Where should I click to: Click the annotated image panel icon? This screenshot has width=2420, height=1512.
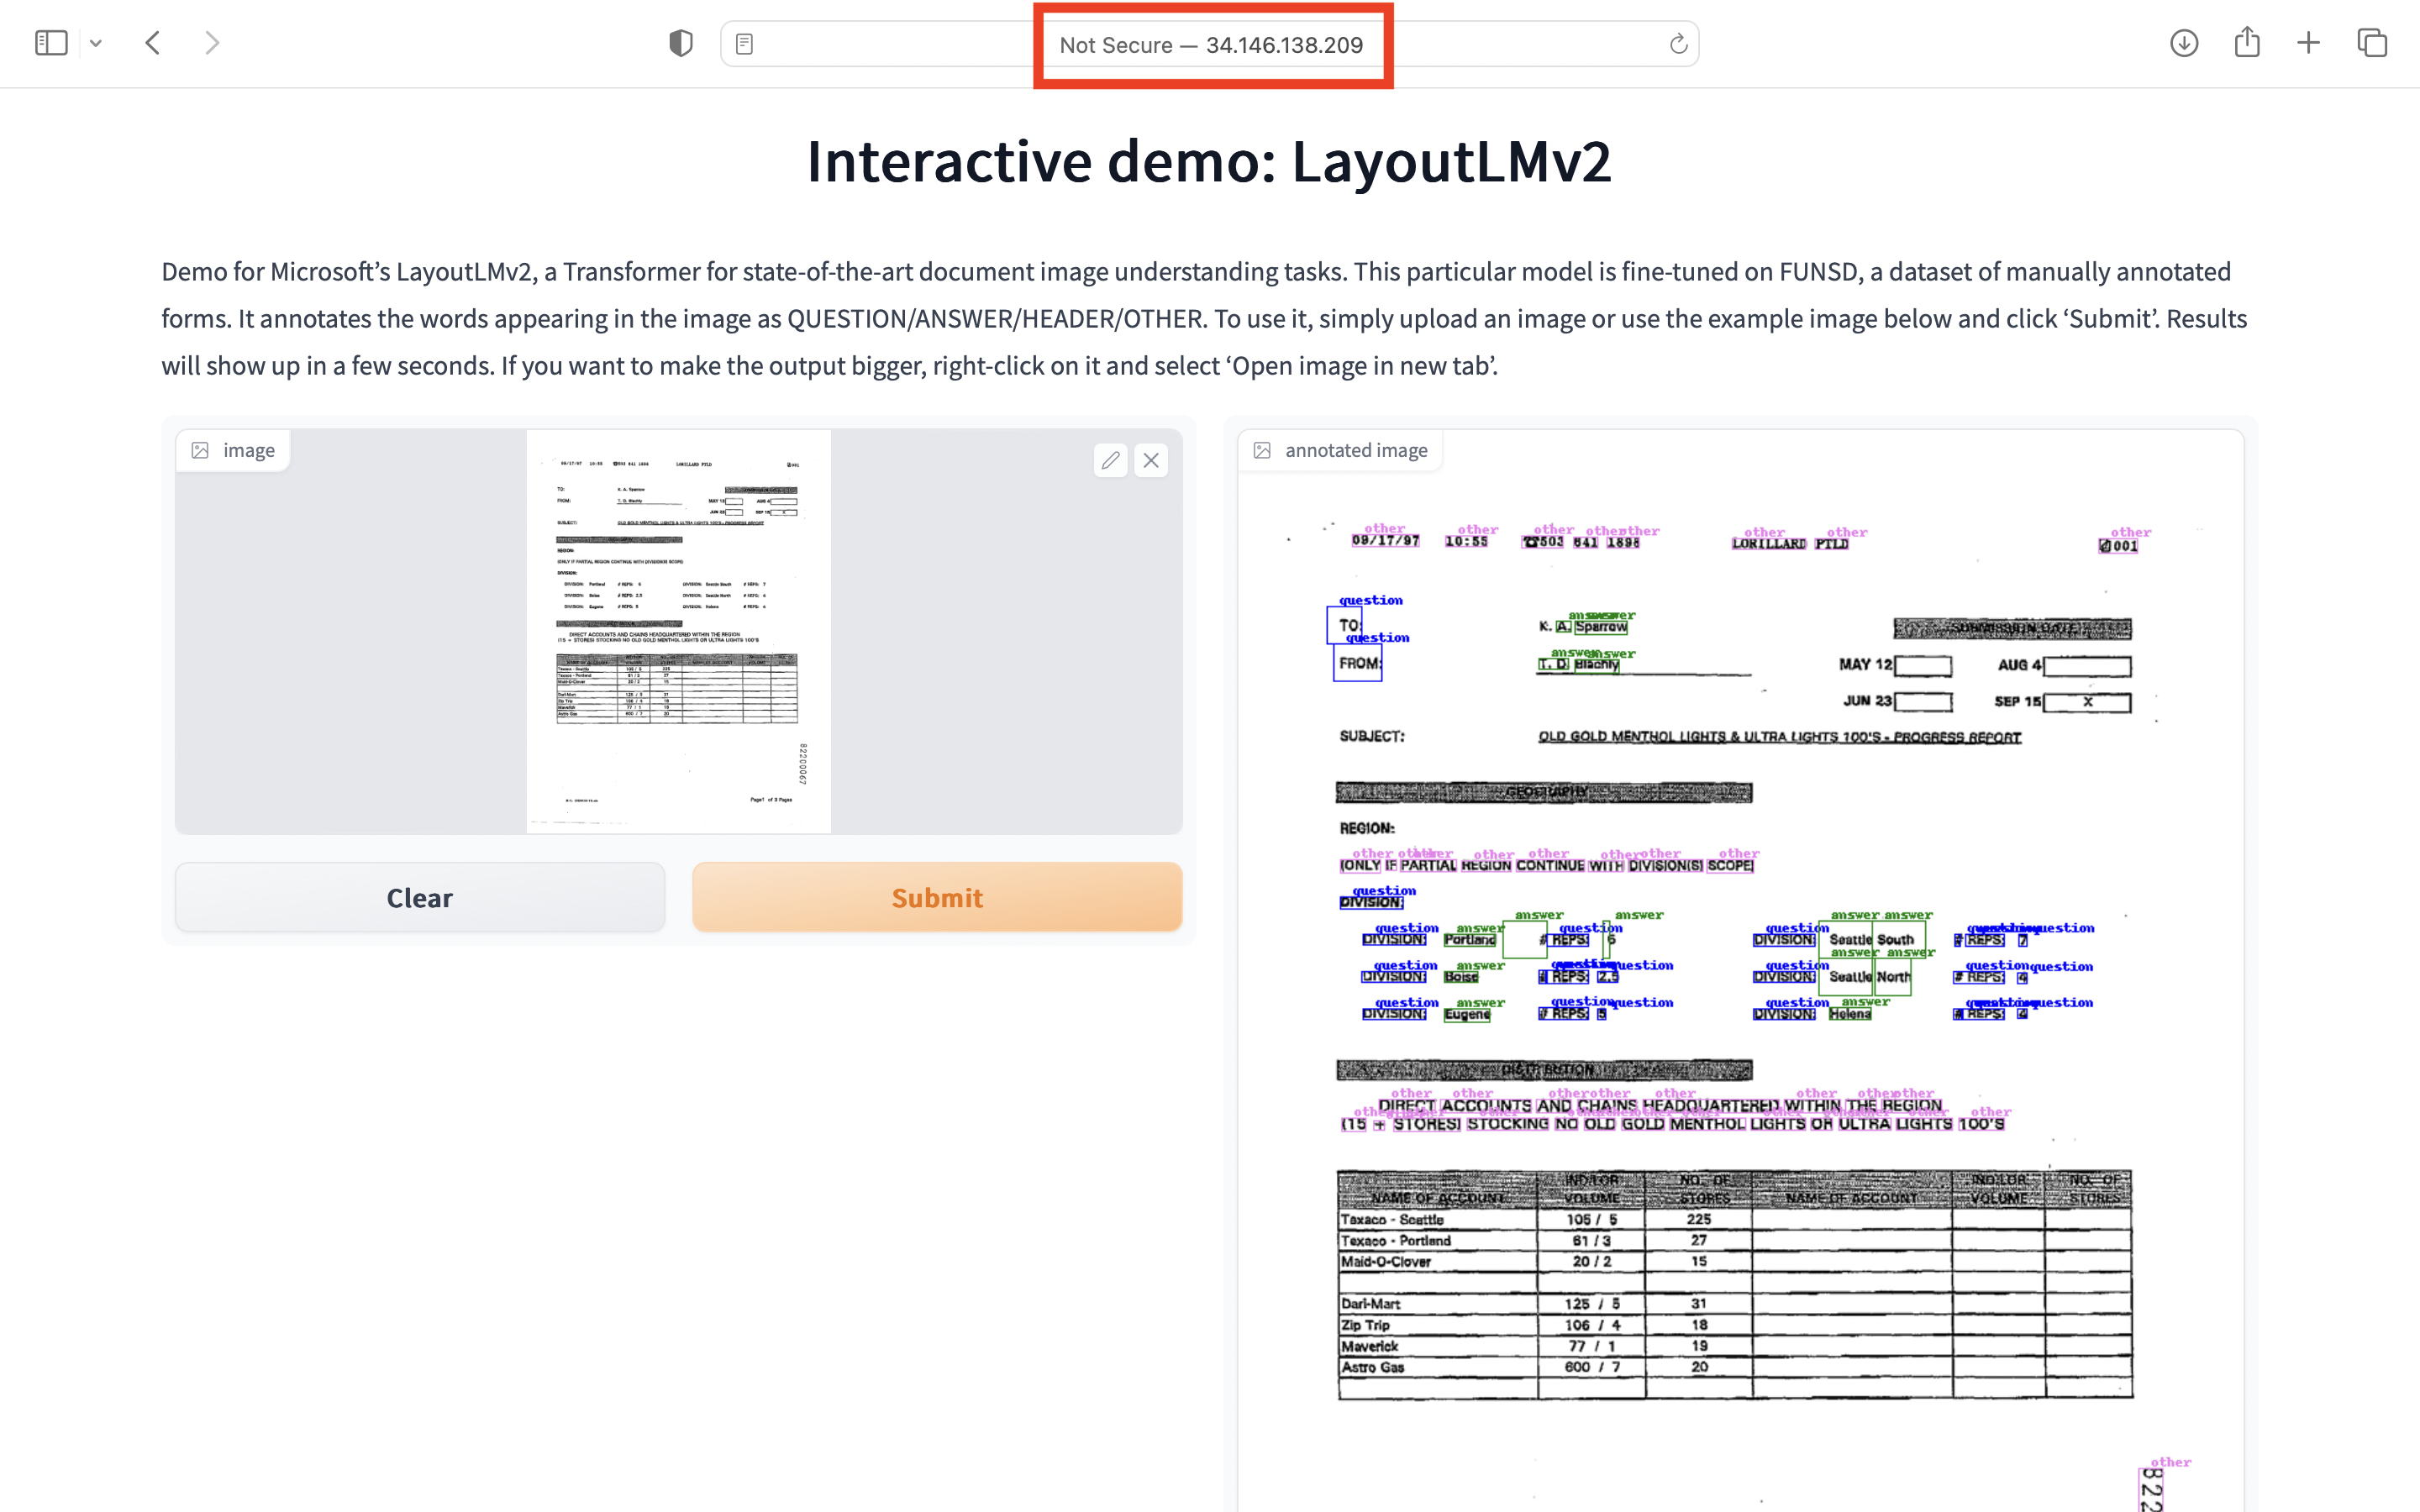[x=1262, y=450]
